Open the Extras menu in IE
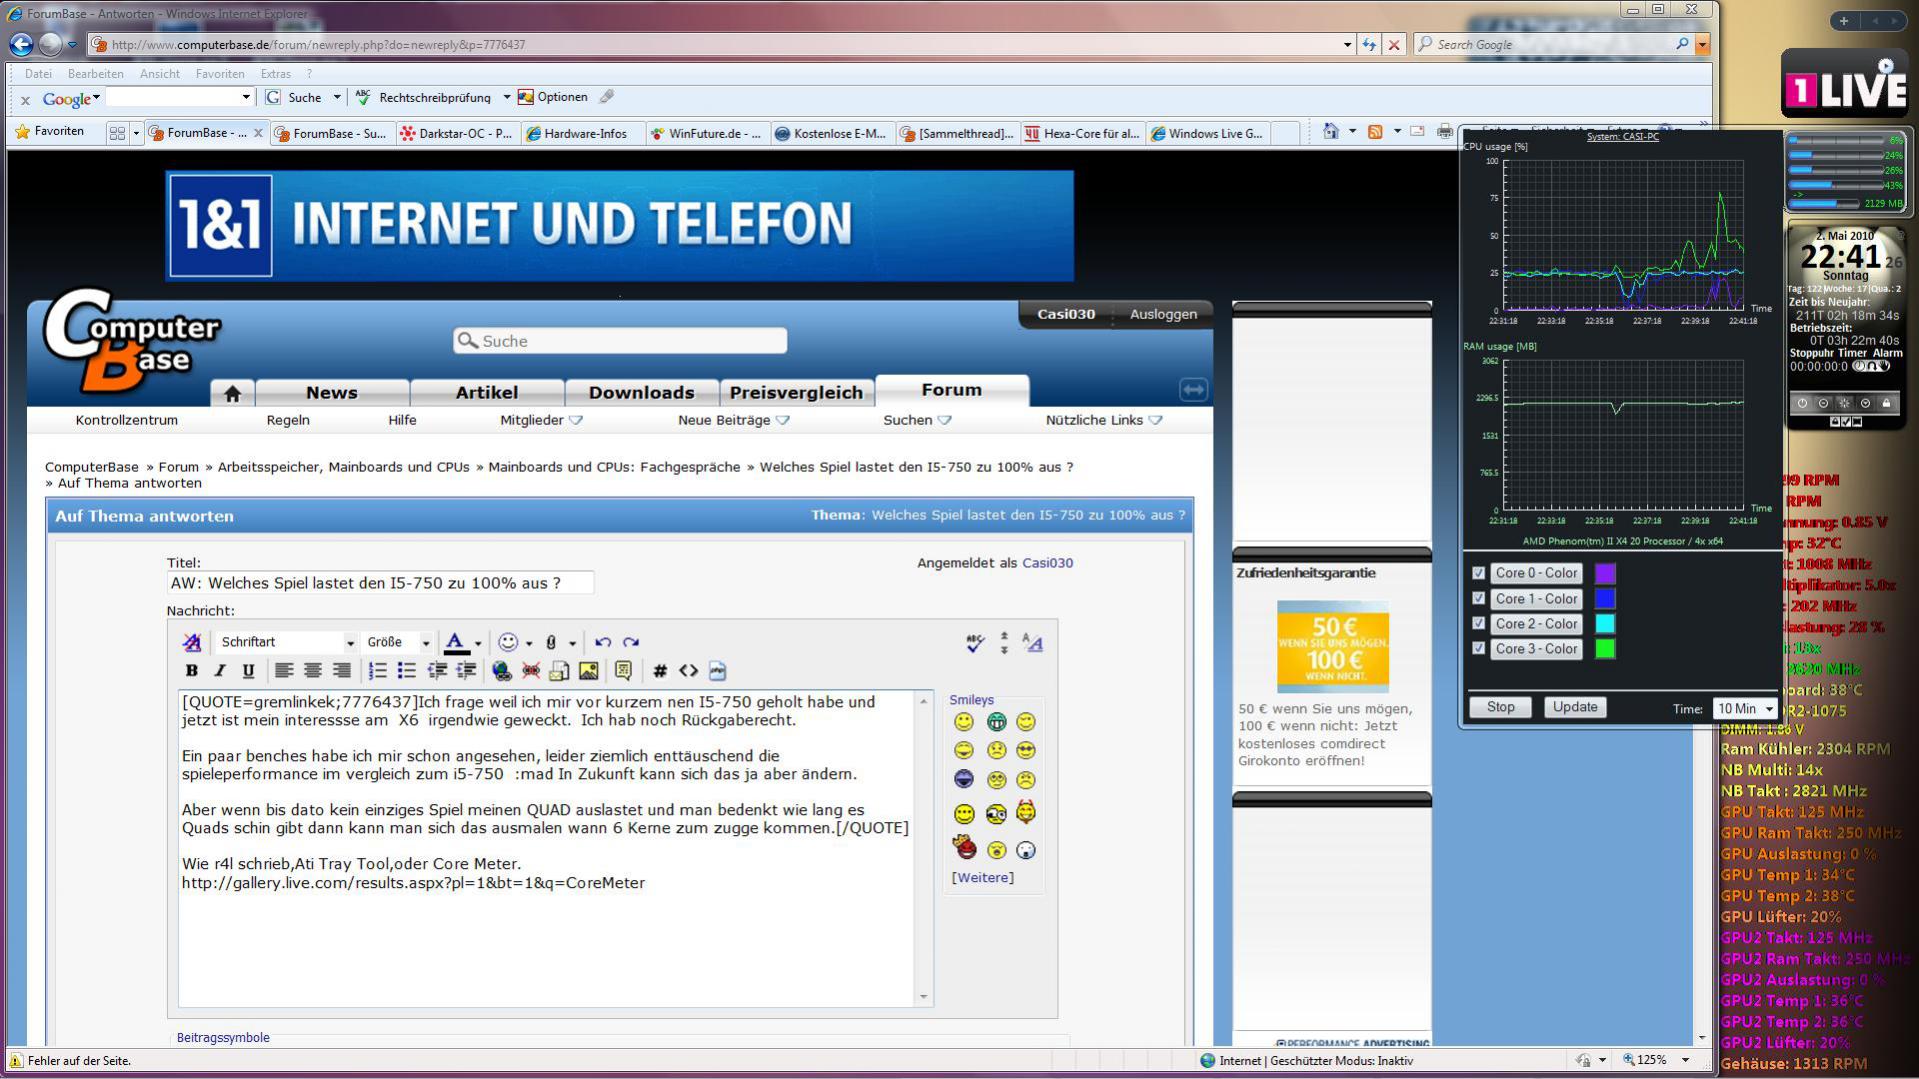1919x1079 pixels. pos(276,74)
